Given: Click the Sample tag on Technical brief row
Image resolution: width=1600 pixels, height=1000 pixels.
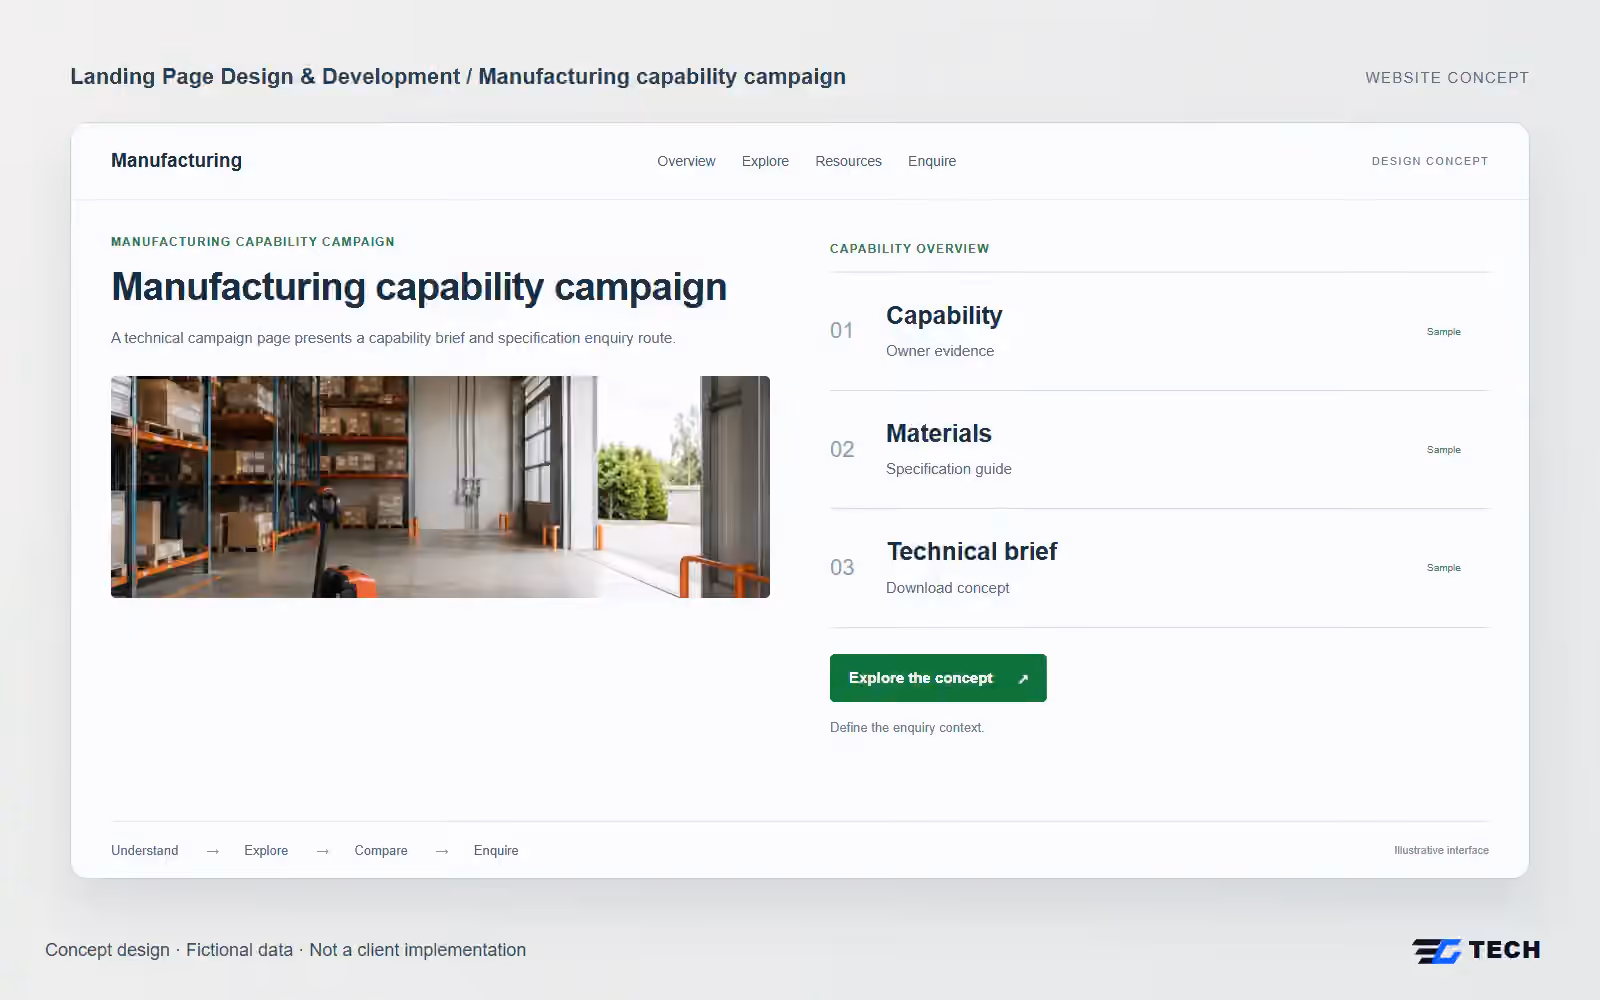Looking at the screenshot, I should click(x=1443, y=568).
